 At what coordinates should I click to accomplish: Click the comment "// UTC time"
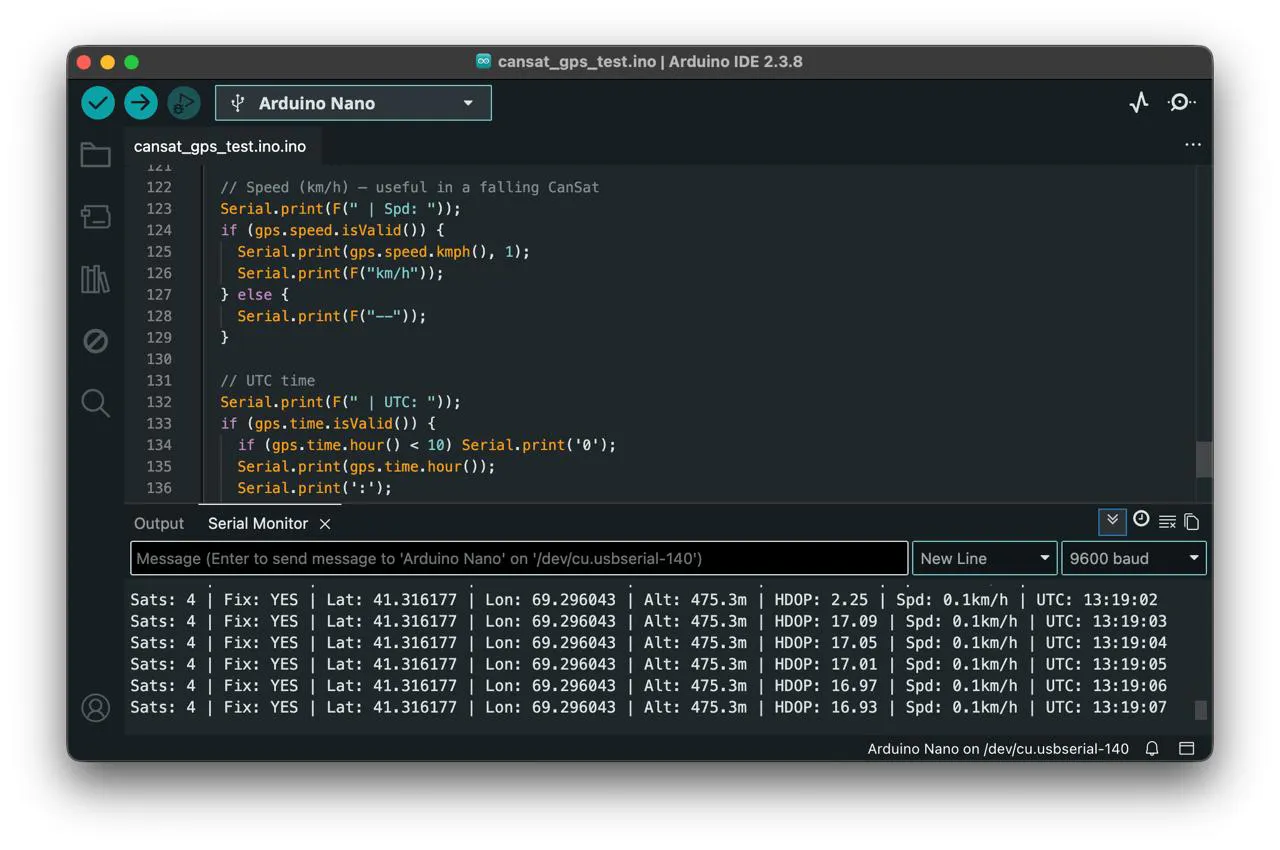(268, 380)
